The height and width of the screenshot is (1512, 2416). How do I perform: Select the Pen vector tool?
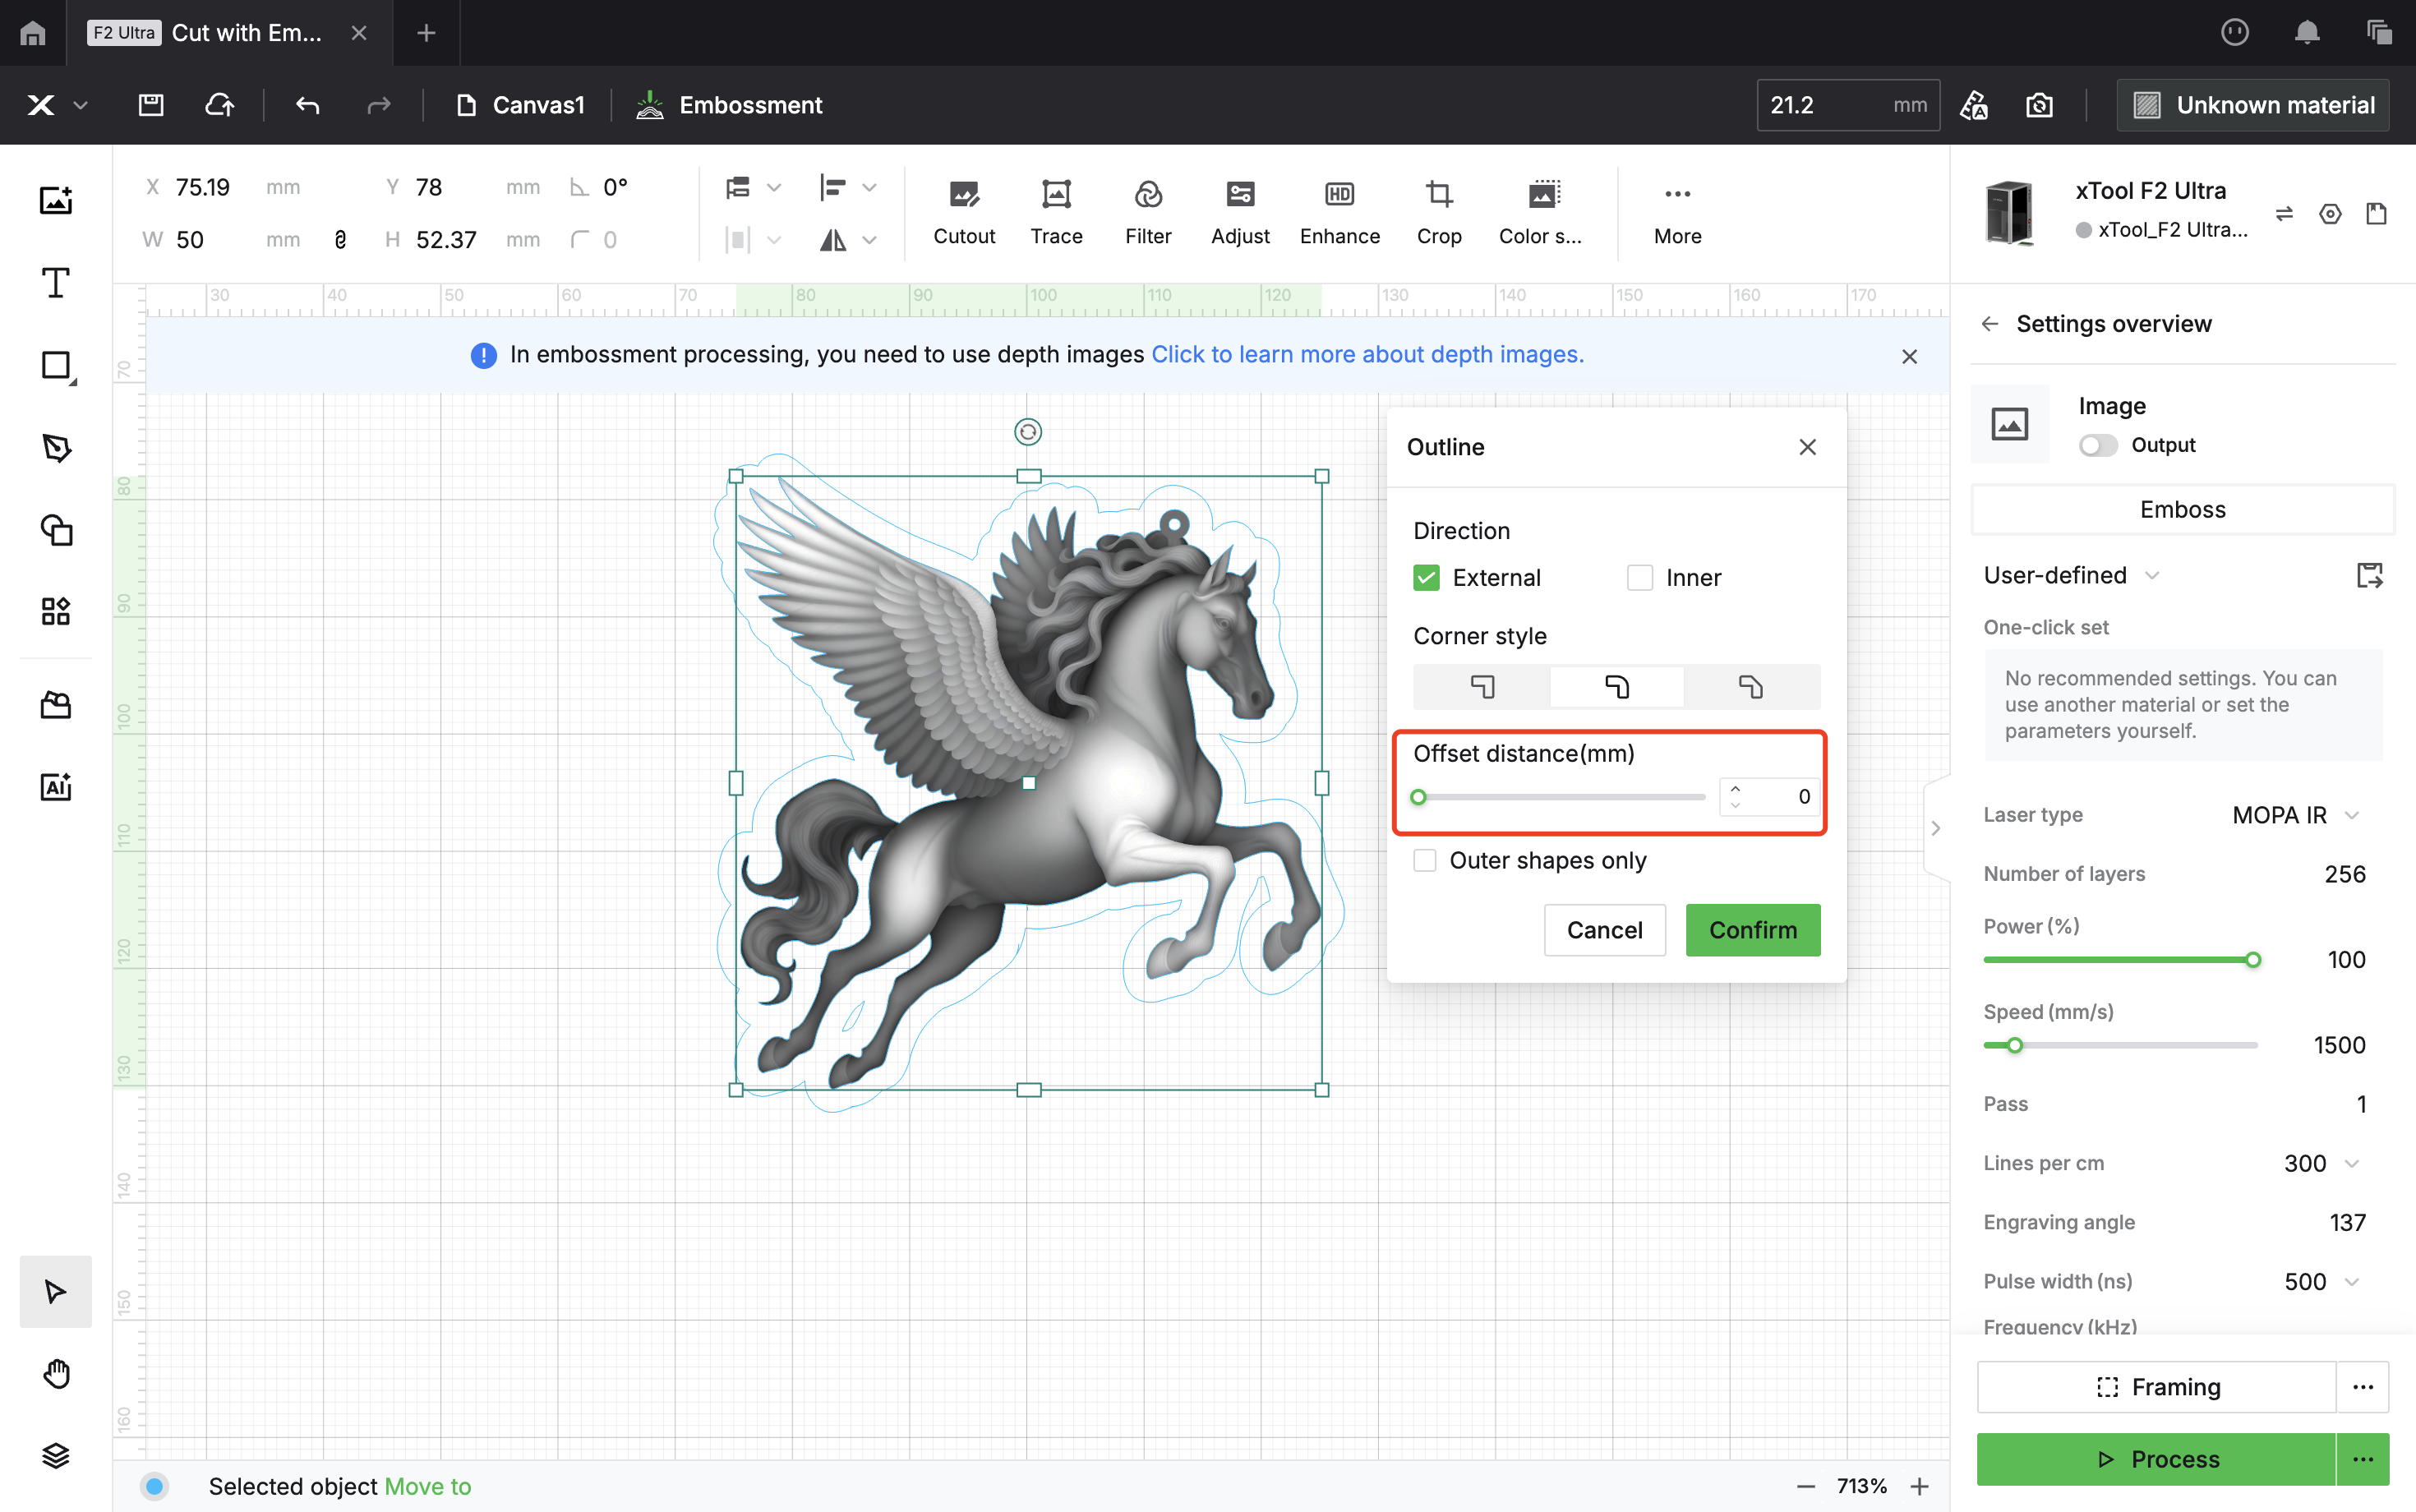56,447
